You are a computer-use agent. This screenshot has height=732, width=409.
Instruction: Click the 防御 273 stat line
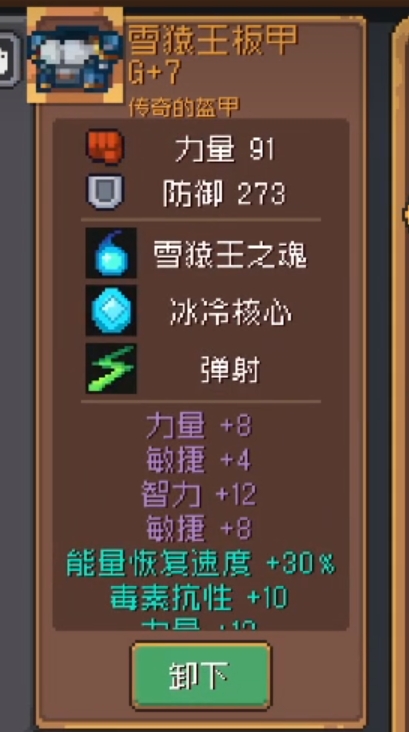(224, 193)
